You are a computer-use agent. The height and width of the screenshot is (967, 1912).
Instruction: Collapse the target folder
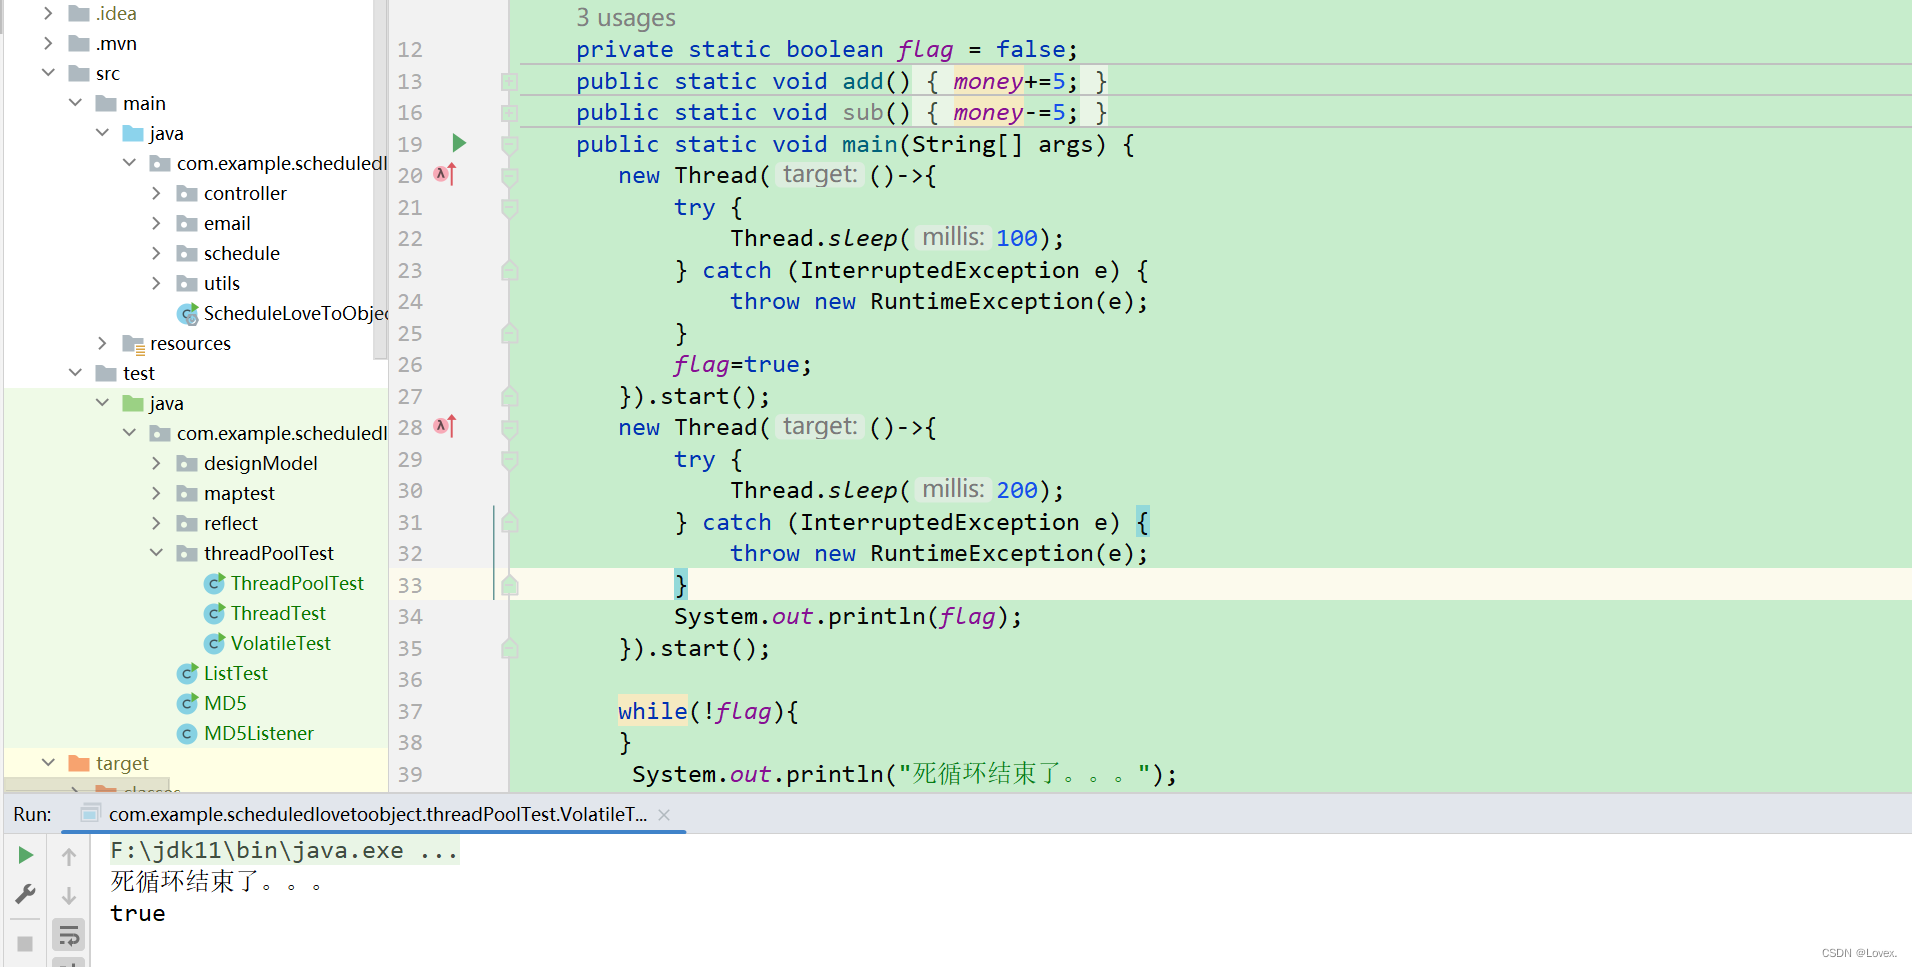point(47,763)
